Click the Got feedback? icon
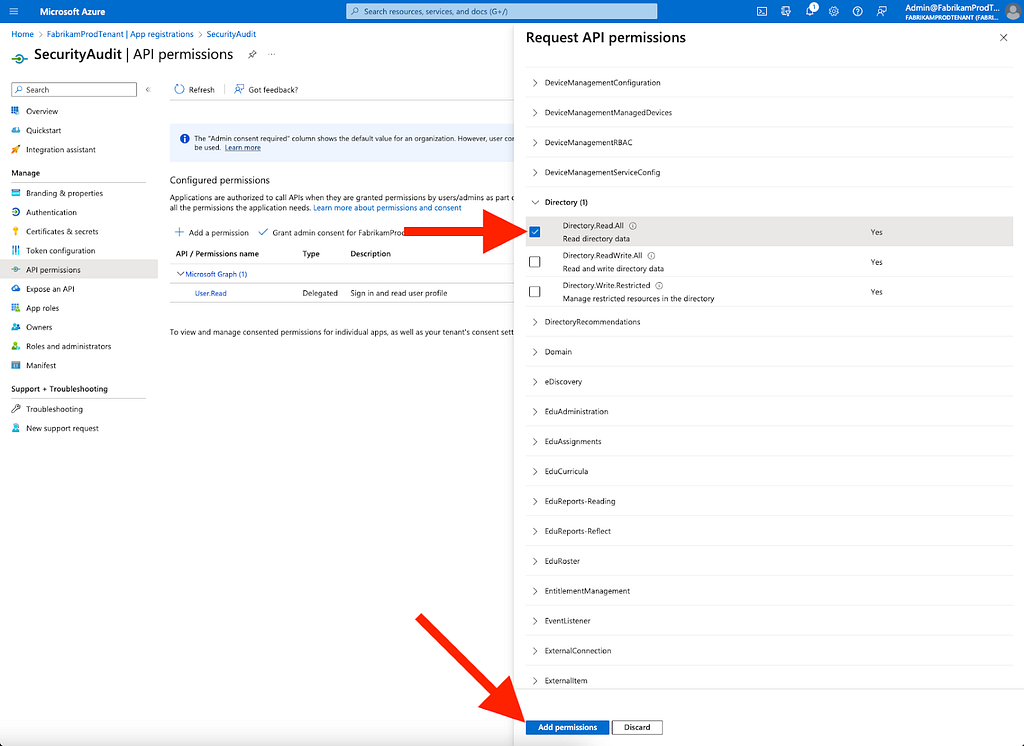This screenshot has width=1024, height=746. pos(239,89)
